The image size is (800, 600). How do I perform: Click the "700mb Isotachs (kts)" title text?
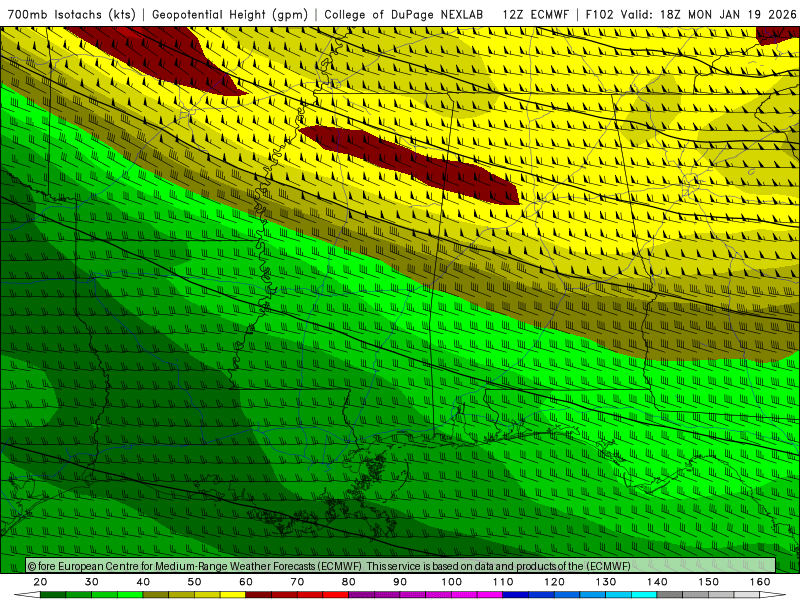[71, 15]
